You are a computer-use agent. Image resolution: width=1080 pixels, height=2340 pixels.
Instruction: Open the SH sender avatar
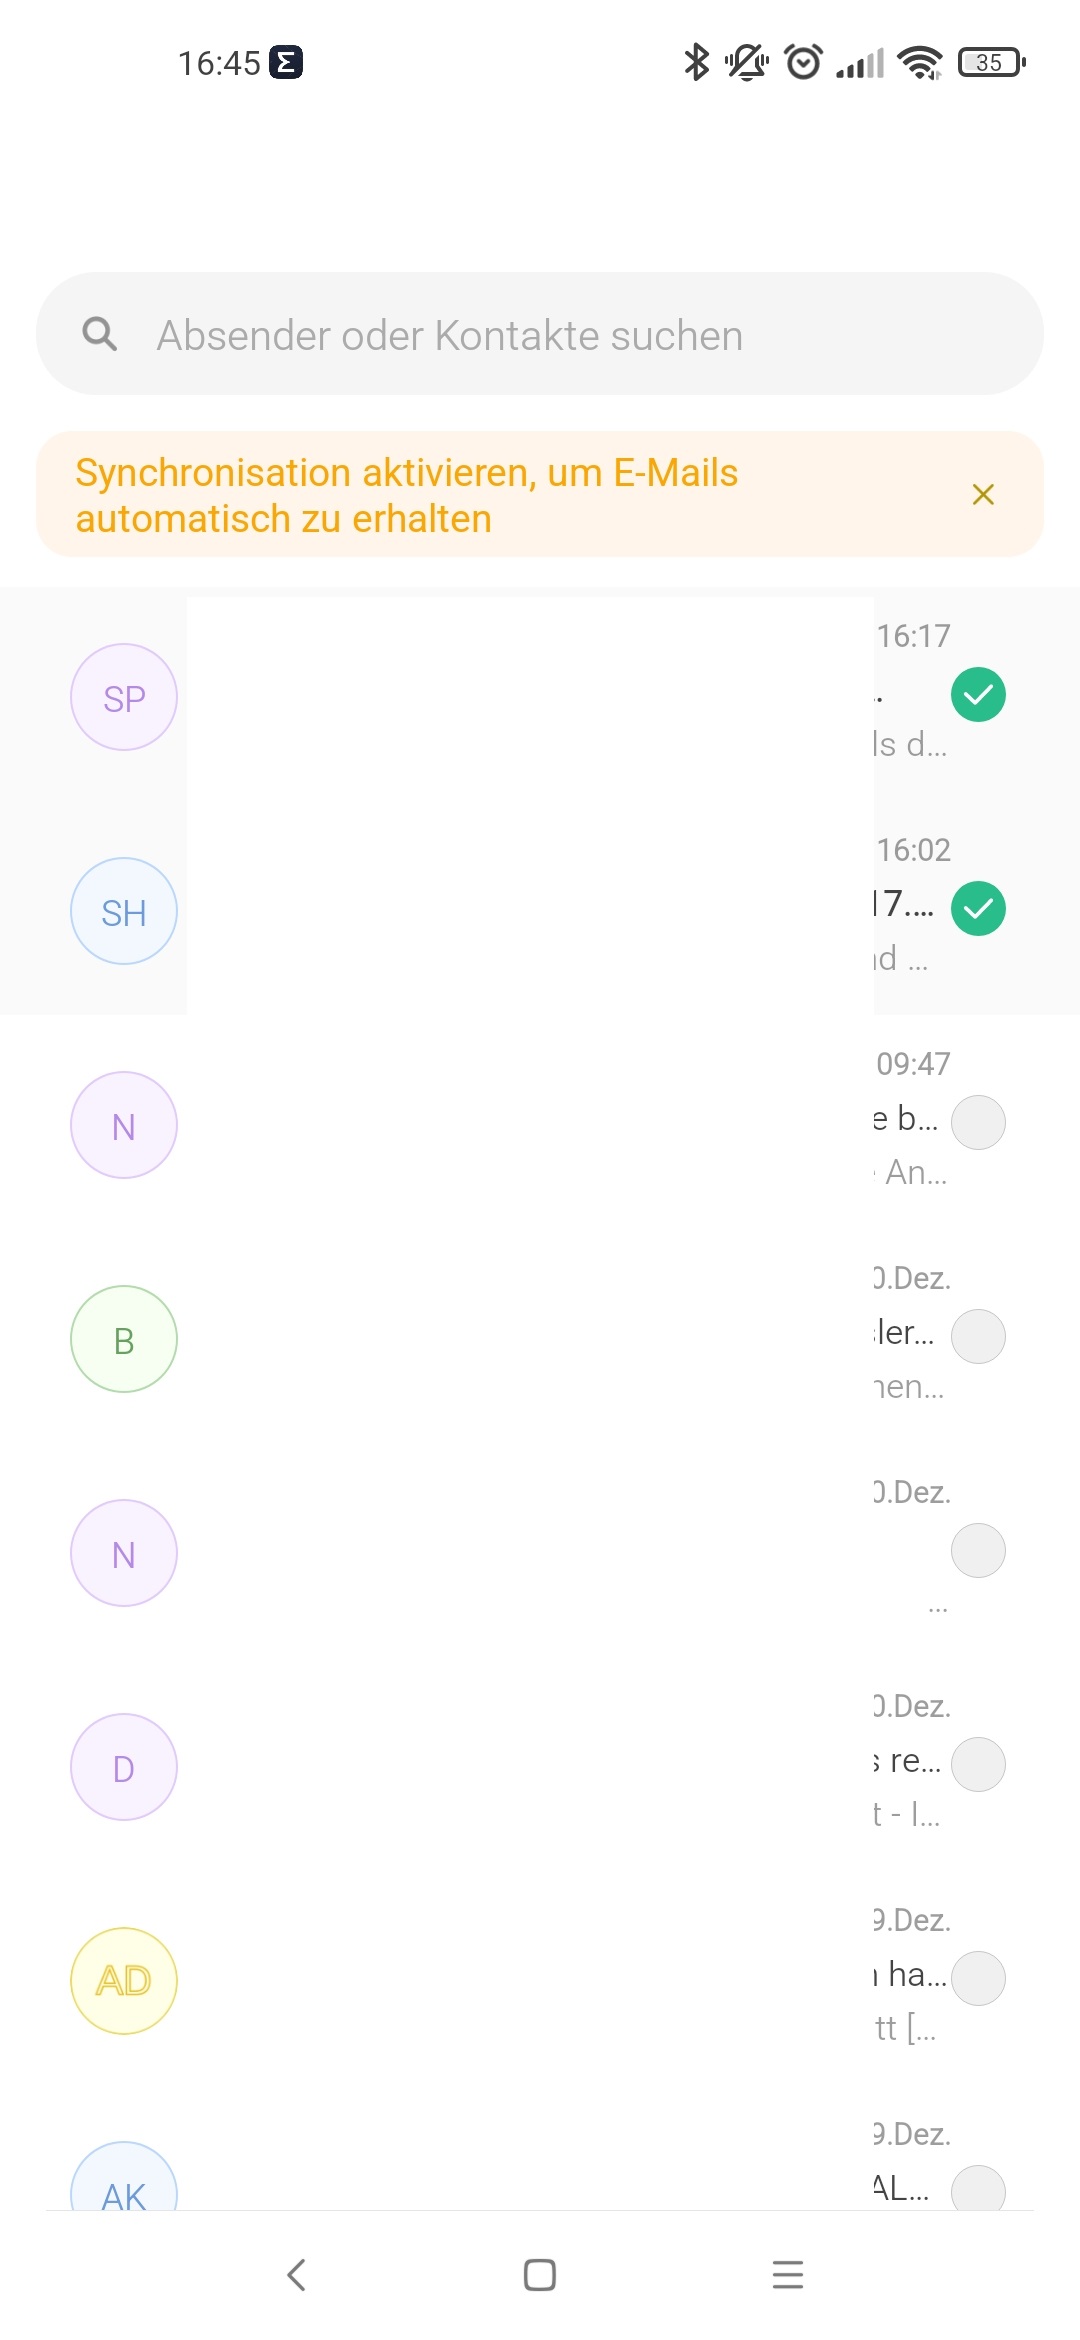coord(124,911)
